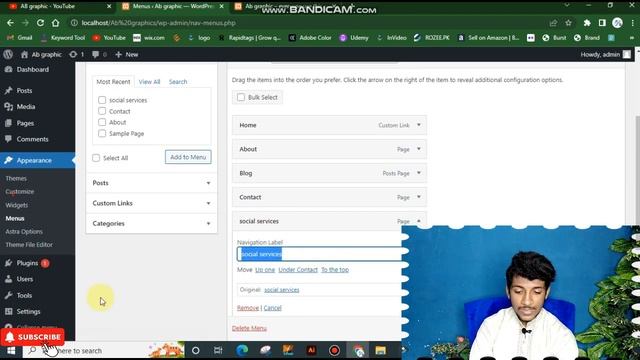
Task: Check the About page checkbox
Action: [102, 122]
